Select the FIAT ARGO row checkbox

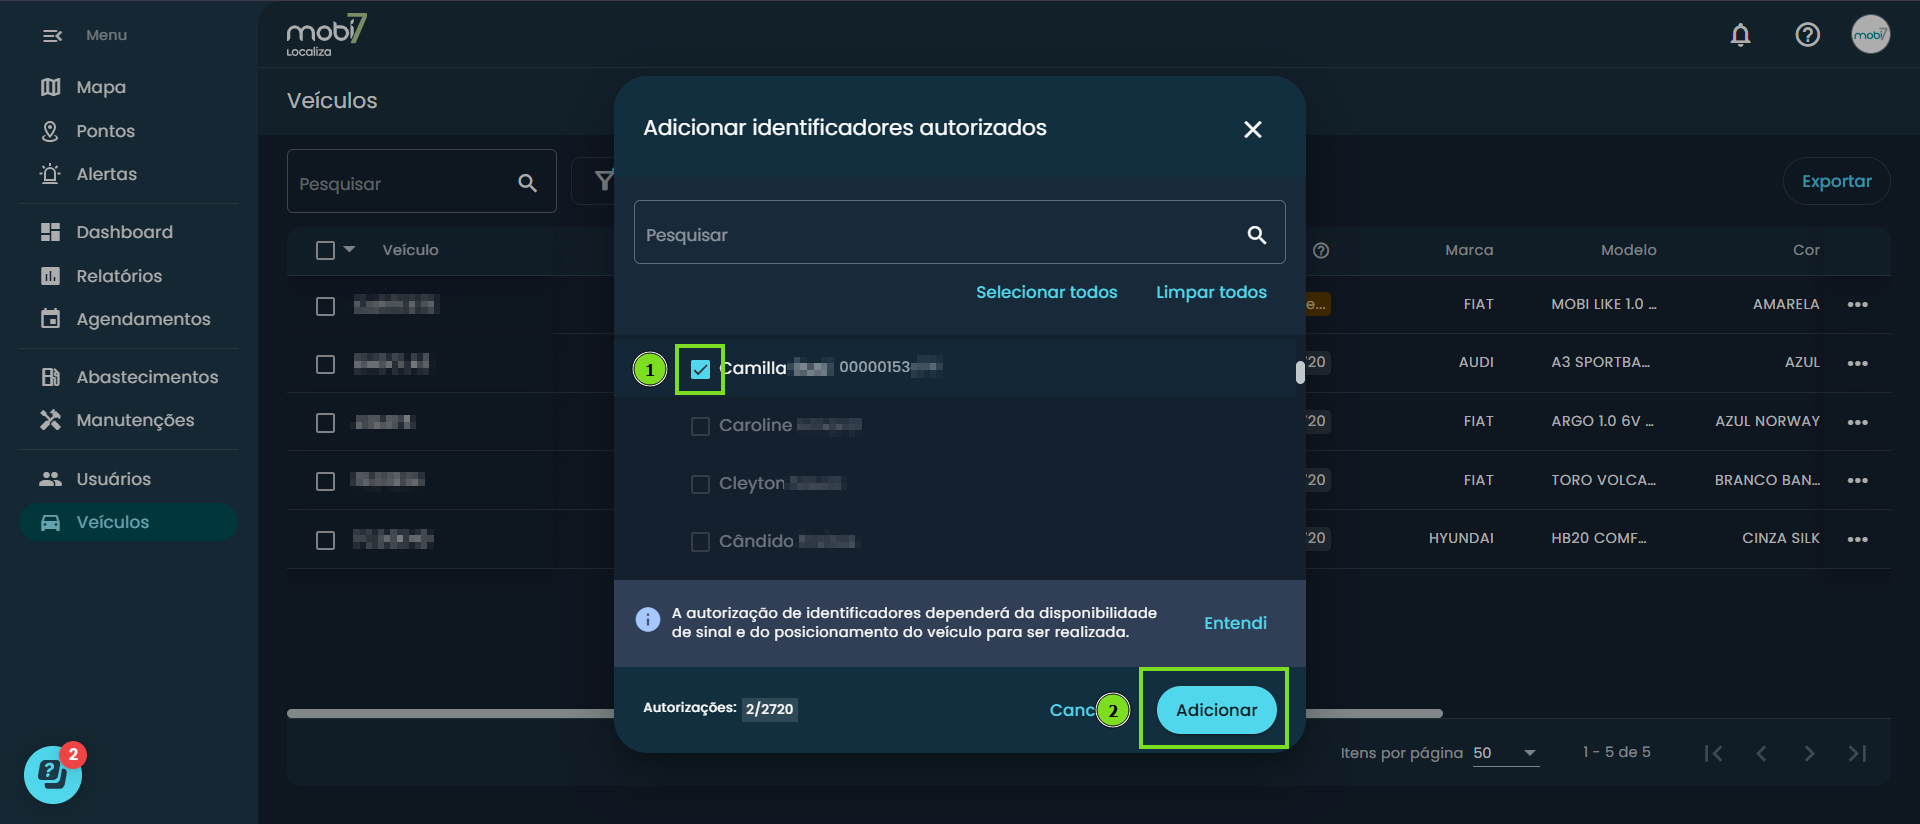pyautogui.click(x=325, y=423)
